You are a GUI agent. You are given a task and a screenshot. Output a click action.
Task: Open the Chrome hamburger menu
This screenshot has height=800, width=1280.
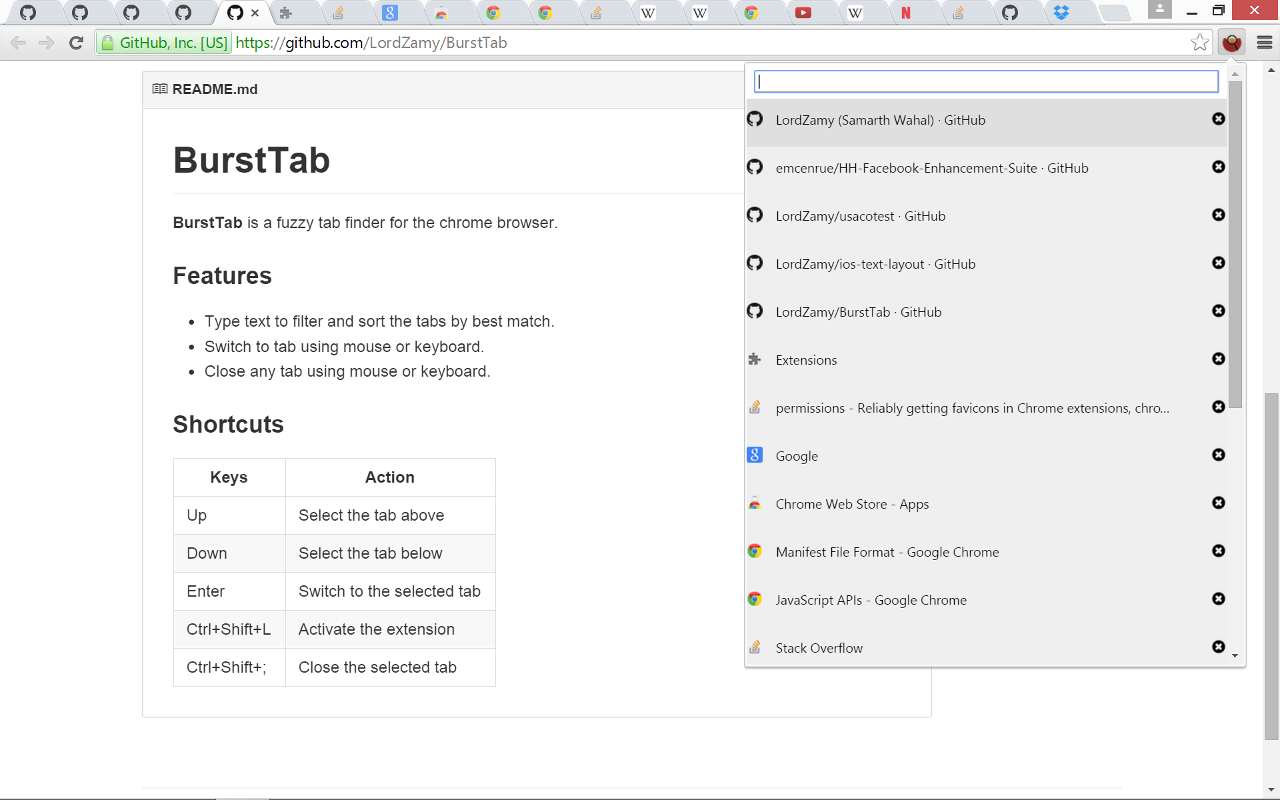[1264, 43]
